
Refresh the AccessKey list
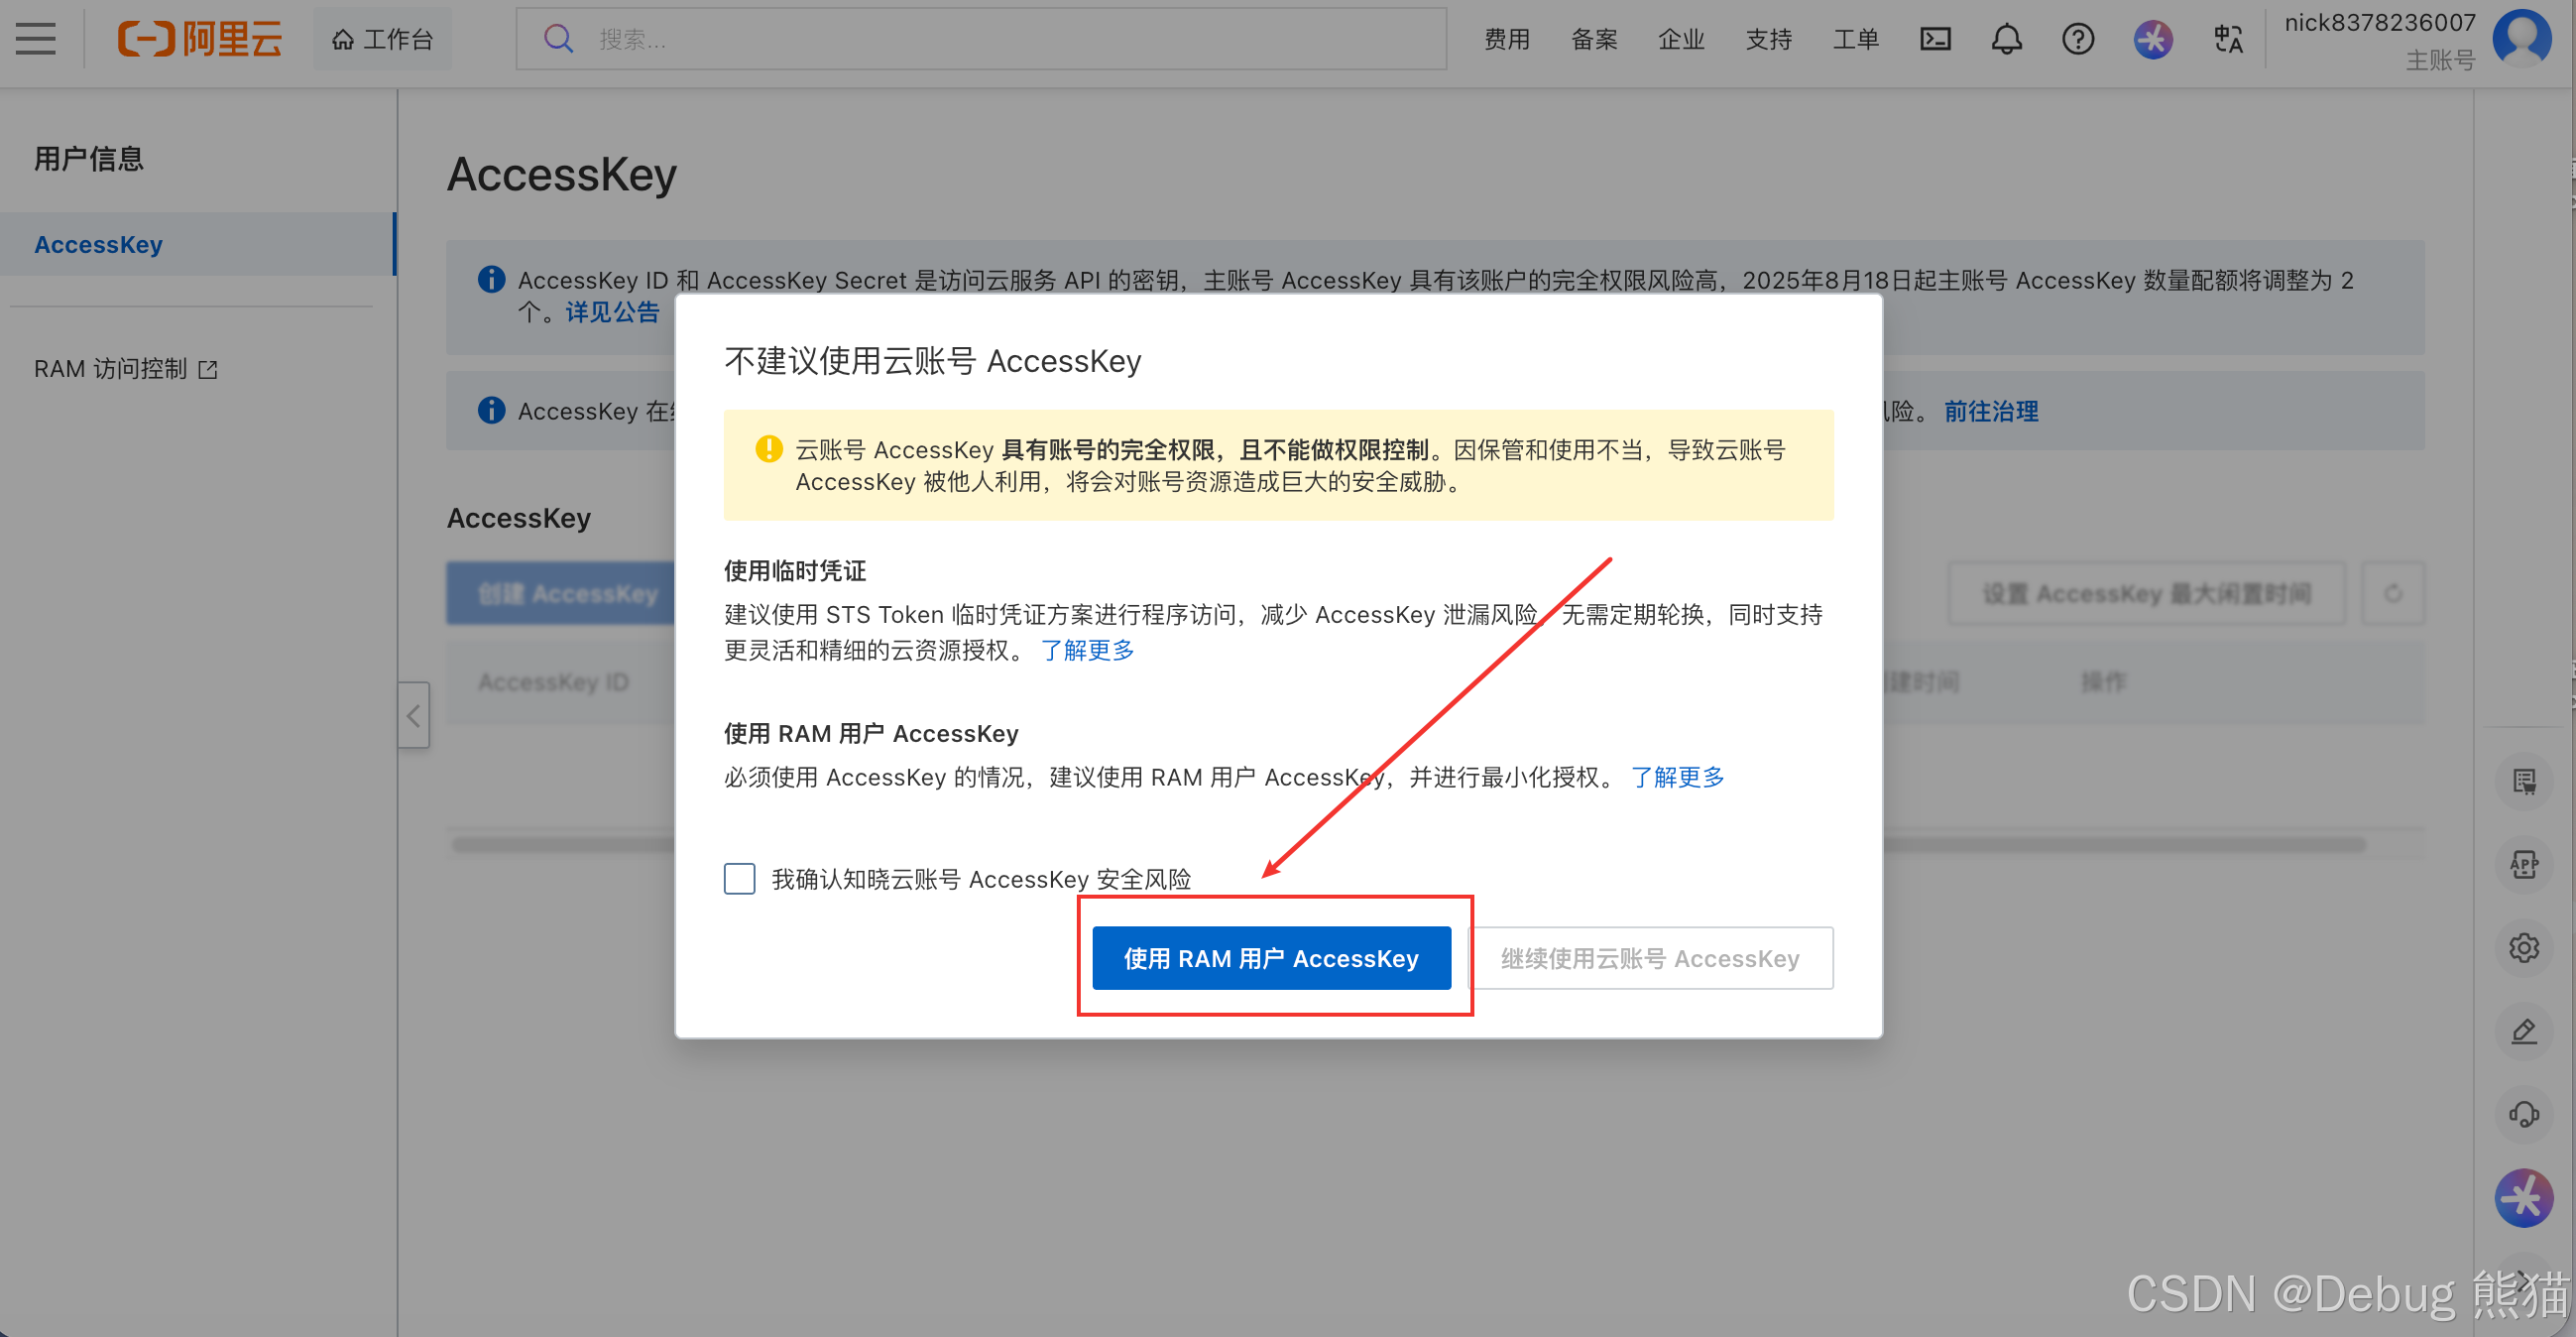coord(2394,593)
